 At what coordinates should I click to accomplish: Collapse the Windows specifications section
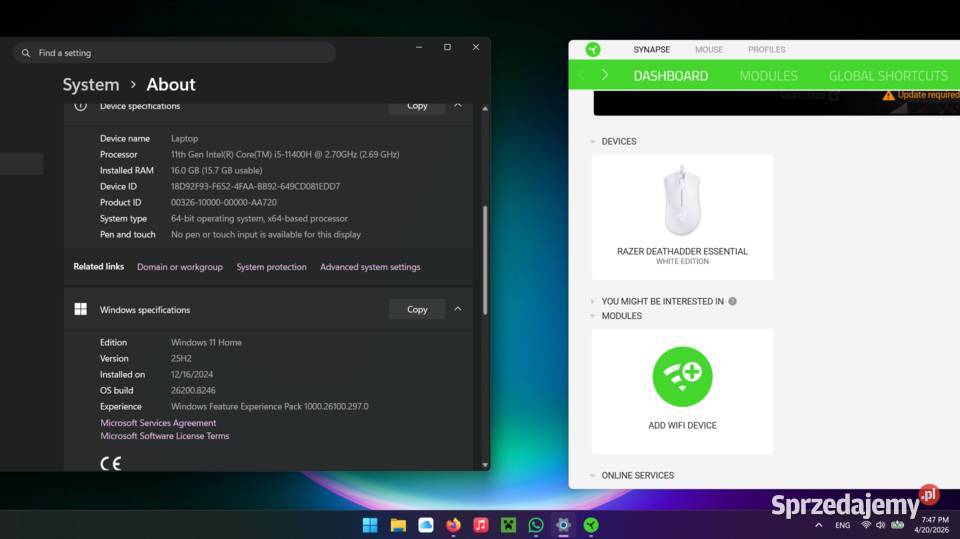click(x=458, y=309)
